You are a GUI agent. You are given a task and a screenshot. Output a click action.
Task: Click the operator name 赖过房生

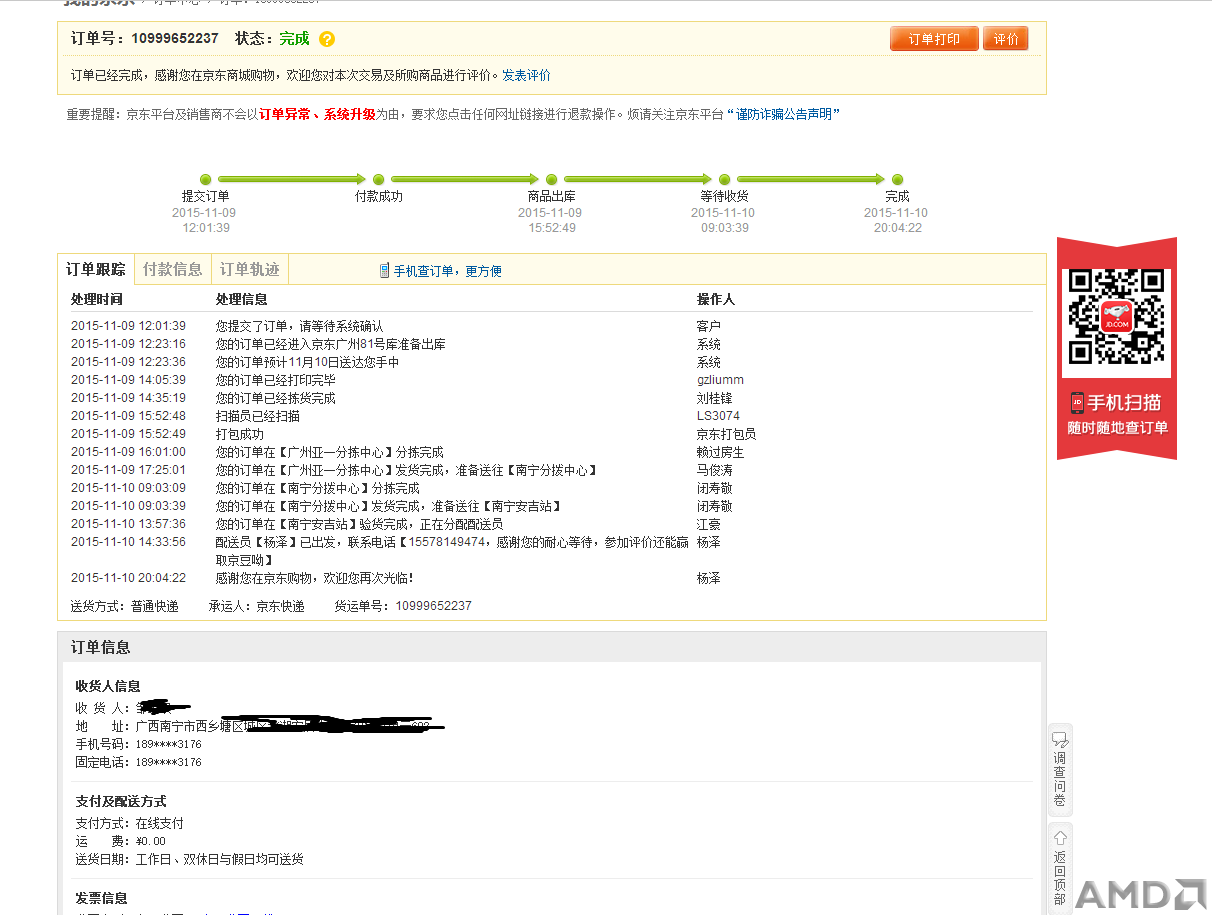[720, 452]
